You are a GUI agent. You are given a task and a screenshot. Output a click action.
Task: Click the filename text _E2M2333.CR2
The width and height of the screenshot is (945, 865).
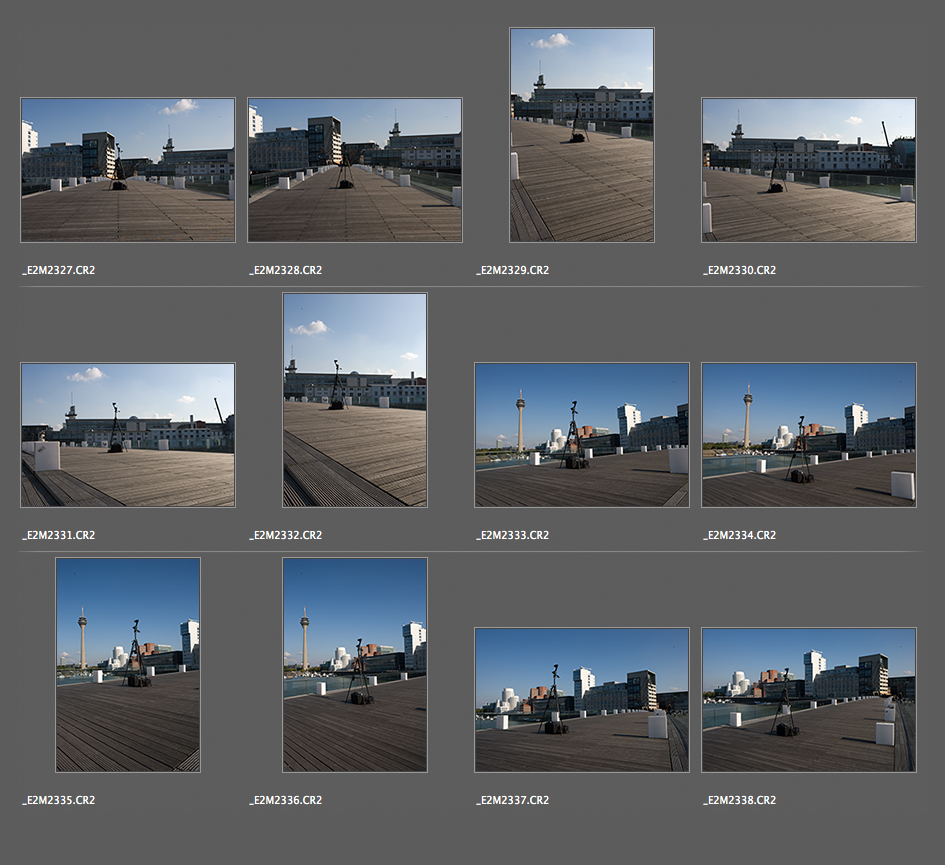point(512,535)
